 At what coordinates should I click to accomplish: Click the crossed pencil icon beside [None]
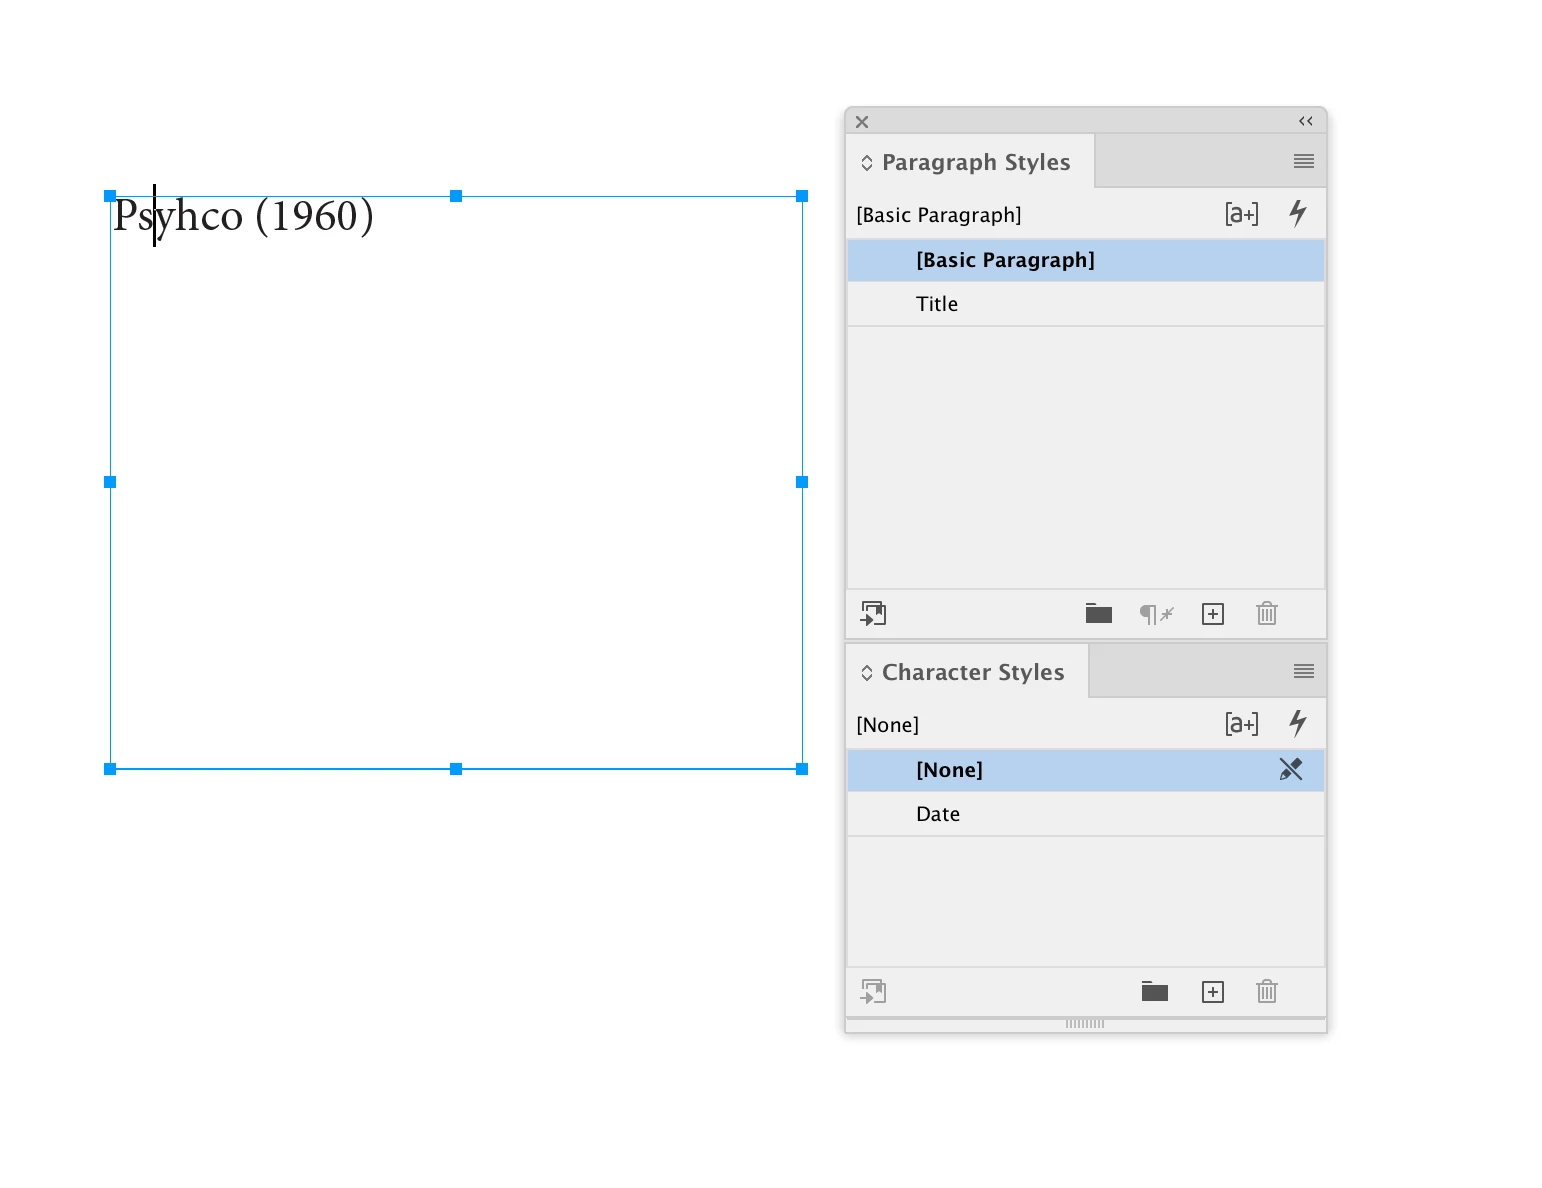pos(1291,769)
